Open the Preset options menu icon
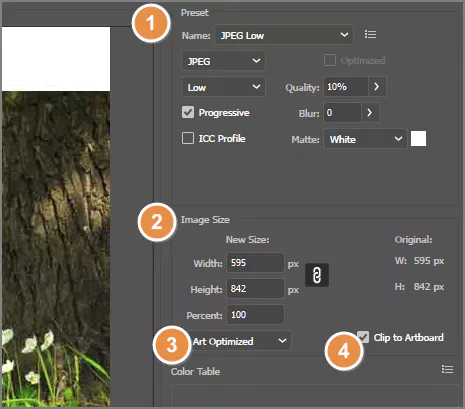This screenshot has width=465, height=409. click(370, 34)
